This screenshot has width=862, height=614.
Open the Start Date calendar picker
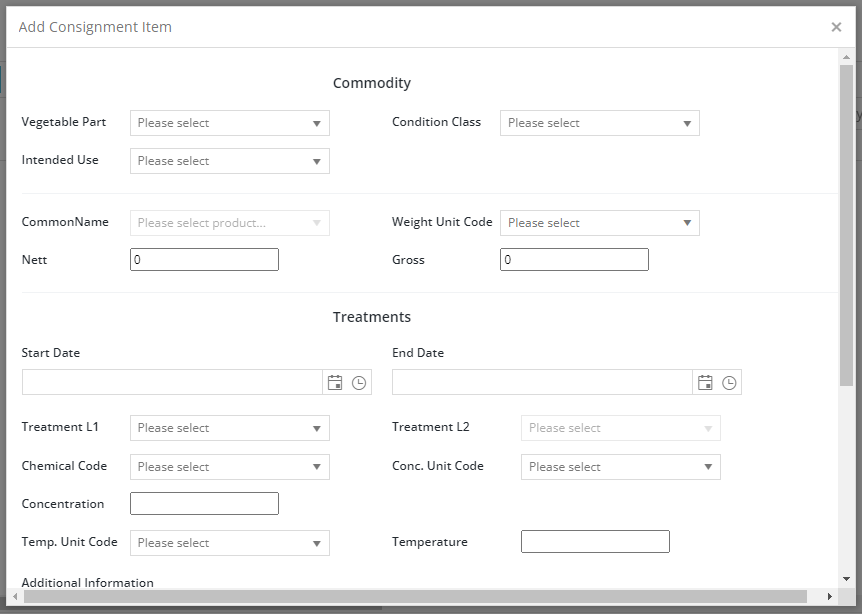click(x=335, y=383)
